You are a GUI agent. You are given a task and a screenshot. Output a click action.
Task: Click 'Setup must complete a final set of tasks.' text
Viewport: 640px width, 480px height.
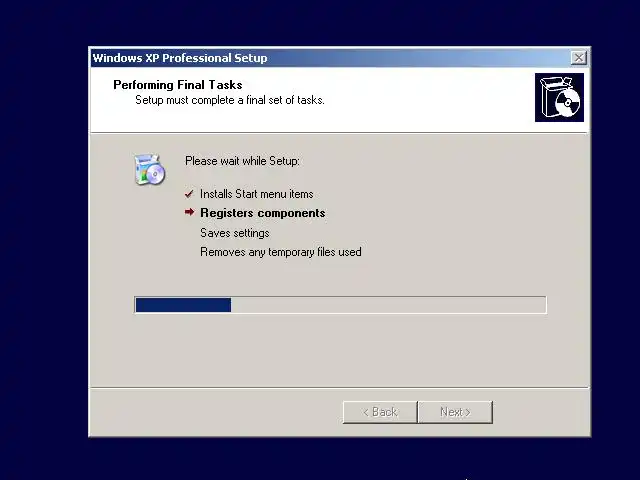tap(230, 100)
